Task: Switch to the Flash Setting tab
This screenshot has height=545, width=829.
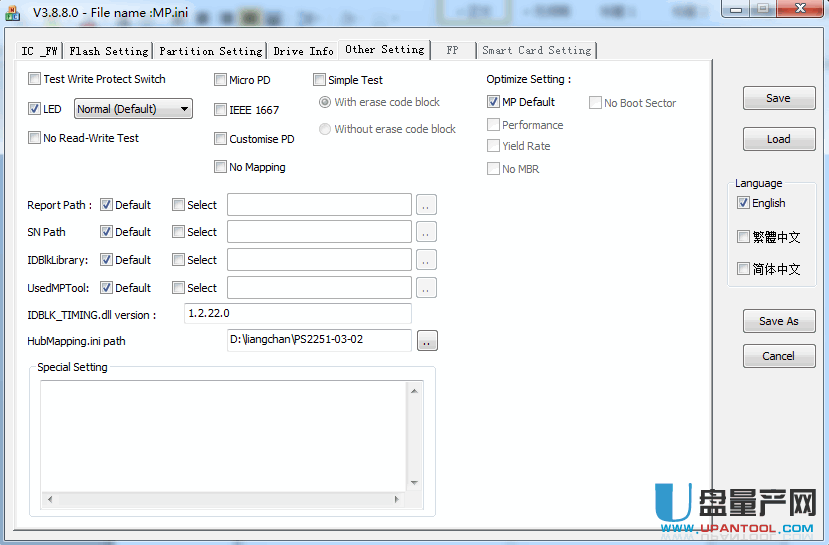Action: [109, 51]
